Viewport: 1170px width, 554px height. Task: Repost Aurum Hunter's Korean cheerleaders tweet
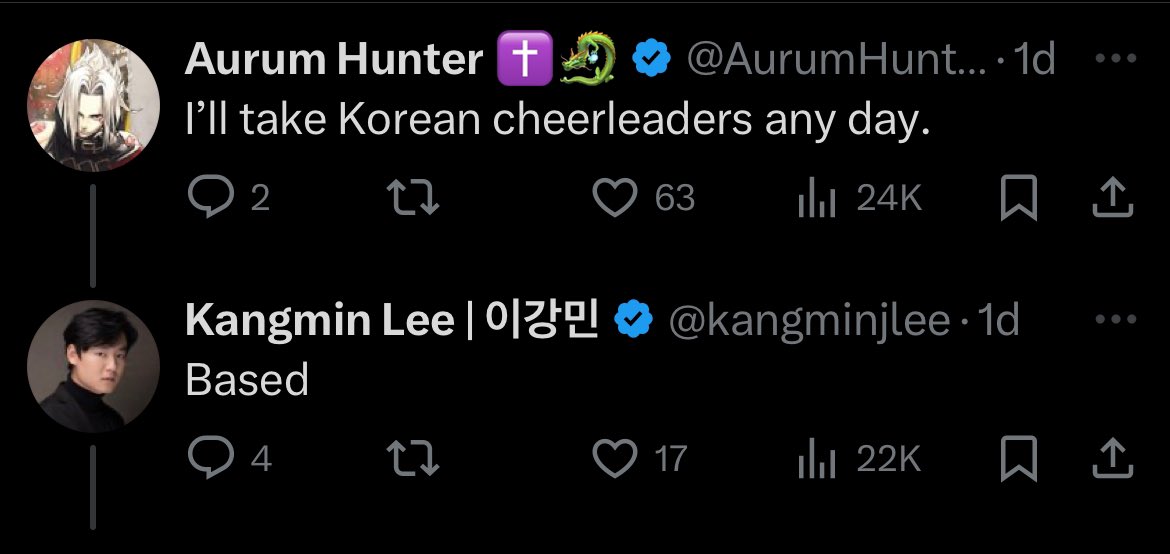pyautogui.click(x=413, y=199)
